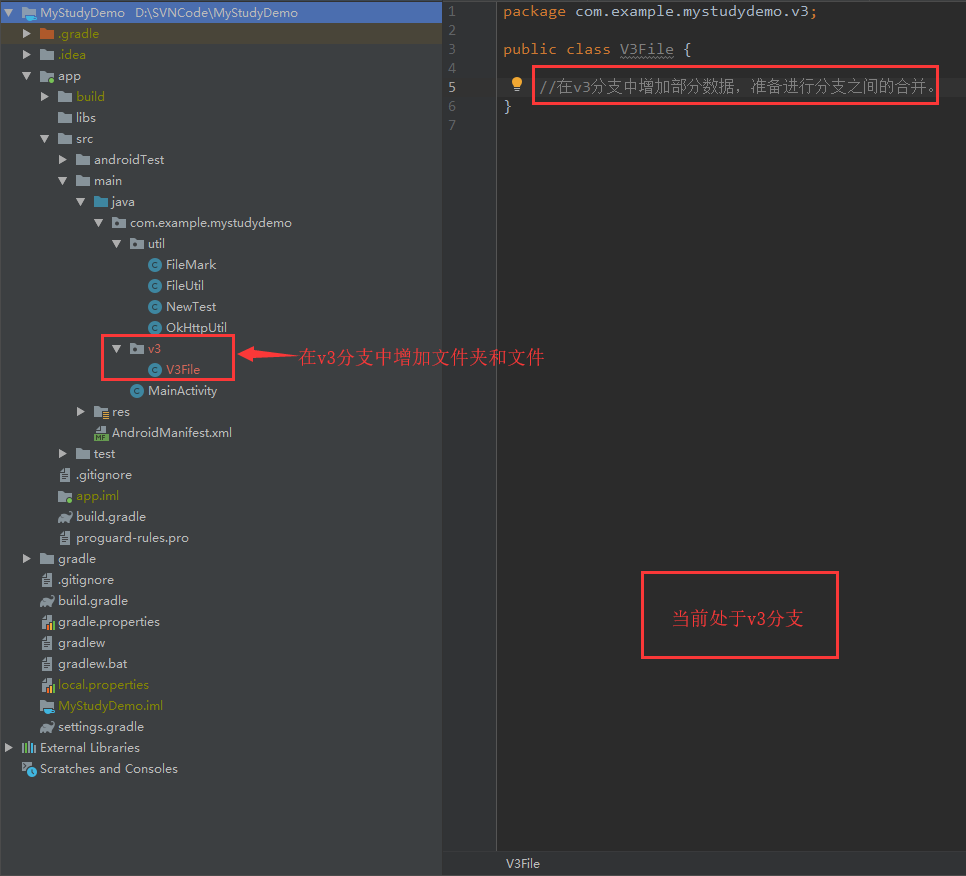Click the AndroidManifest.xml file icon
The height and width of the screenshot is (876, 966).
pos(101,433)
